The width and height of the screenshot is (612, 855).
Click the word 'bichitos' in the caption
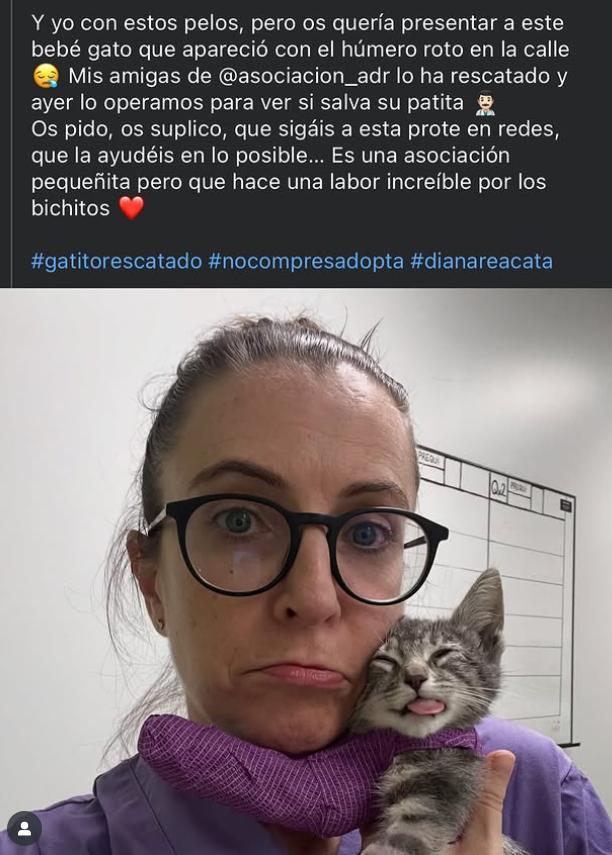70,208
